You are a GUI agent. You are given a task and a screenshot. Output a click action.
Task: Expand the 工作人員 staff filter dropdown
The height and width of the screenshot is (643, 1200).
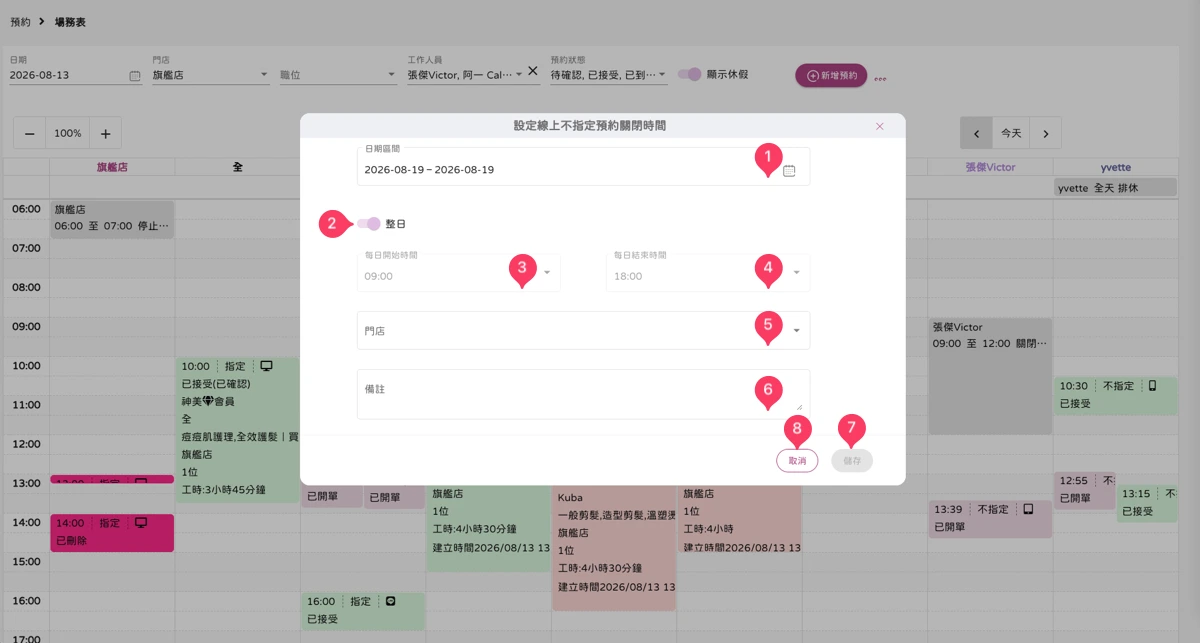(518, 75)
